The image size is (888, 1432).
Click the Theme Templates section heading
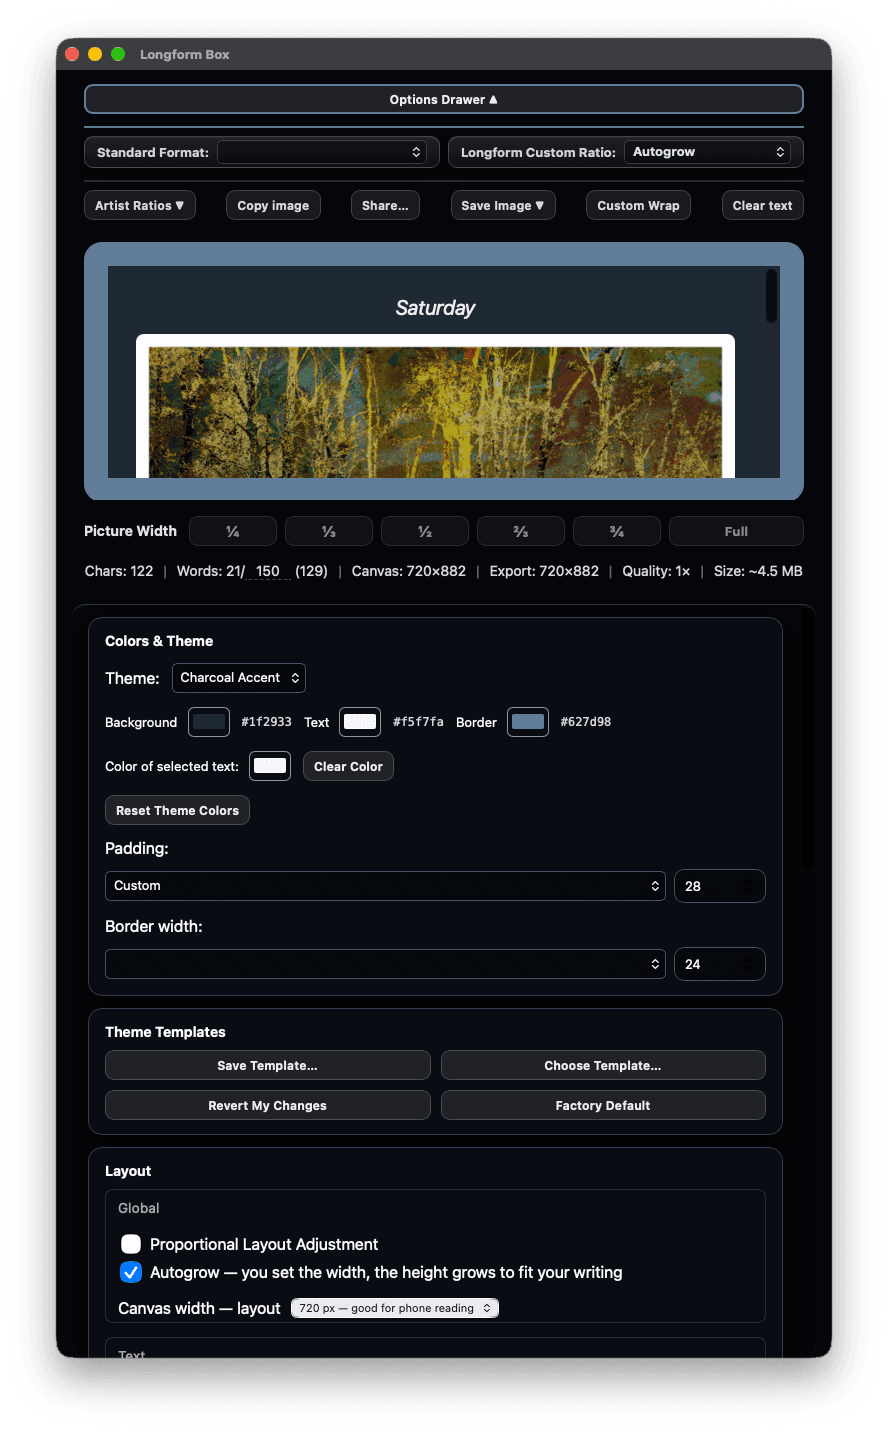click(165, 1032)
